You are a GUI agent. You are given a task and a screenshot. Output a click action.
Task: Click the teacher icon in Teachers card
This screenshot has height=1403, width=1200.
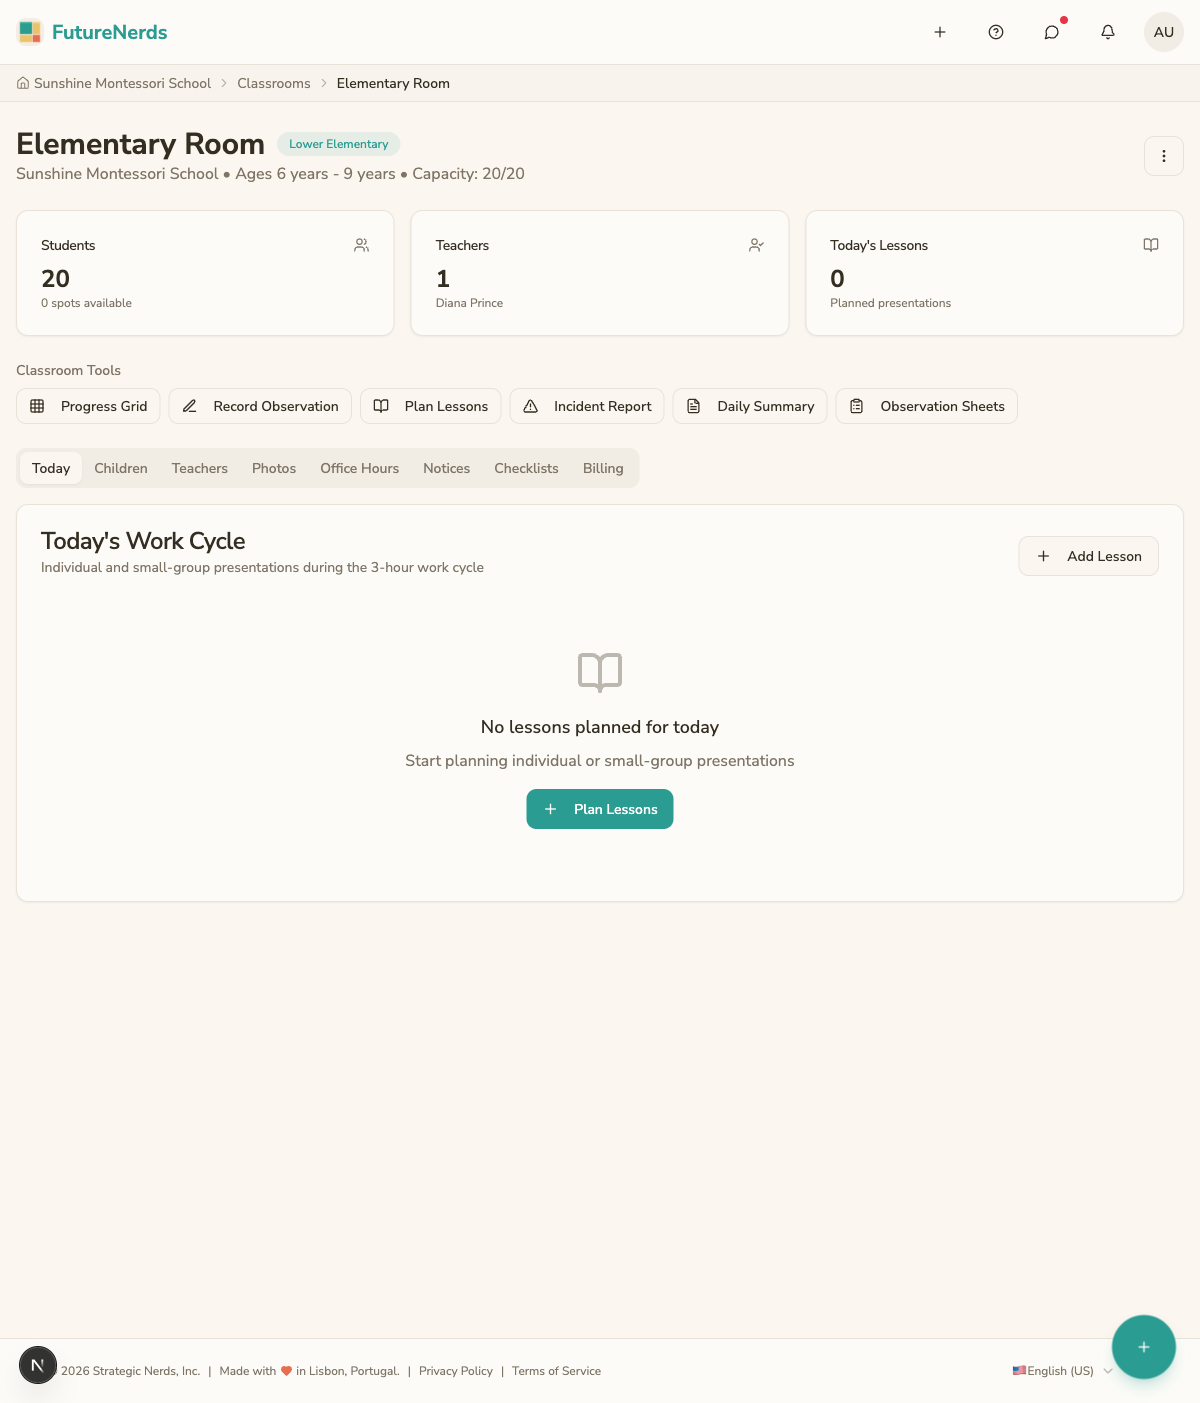(757, 245)
